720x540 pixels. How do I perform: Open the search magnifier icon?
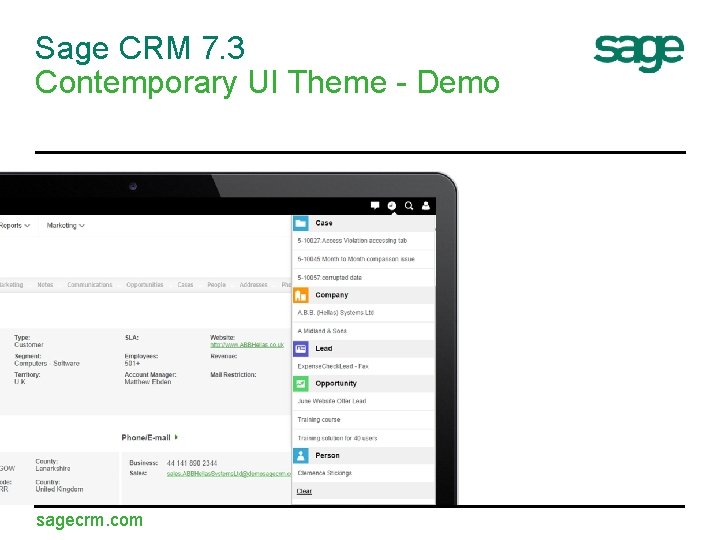click(409, 205)
